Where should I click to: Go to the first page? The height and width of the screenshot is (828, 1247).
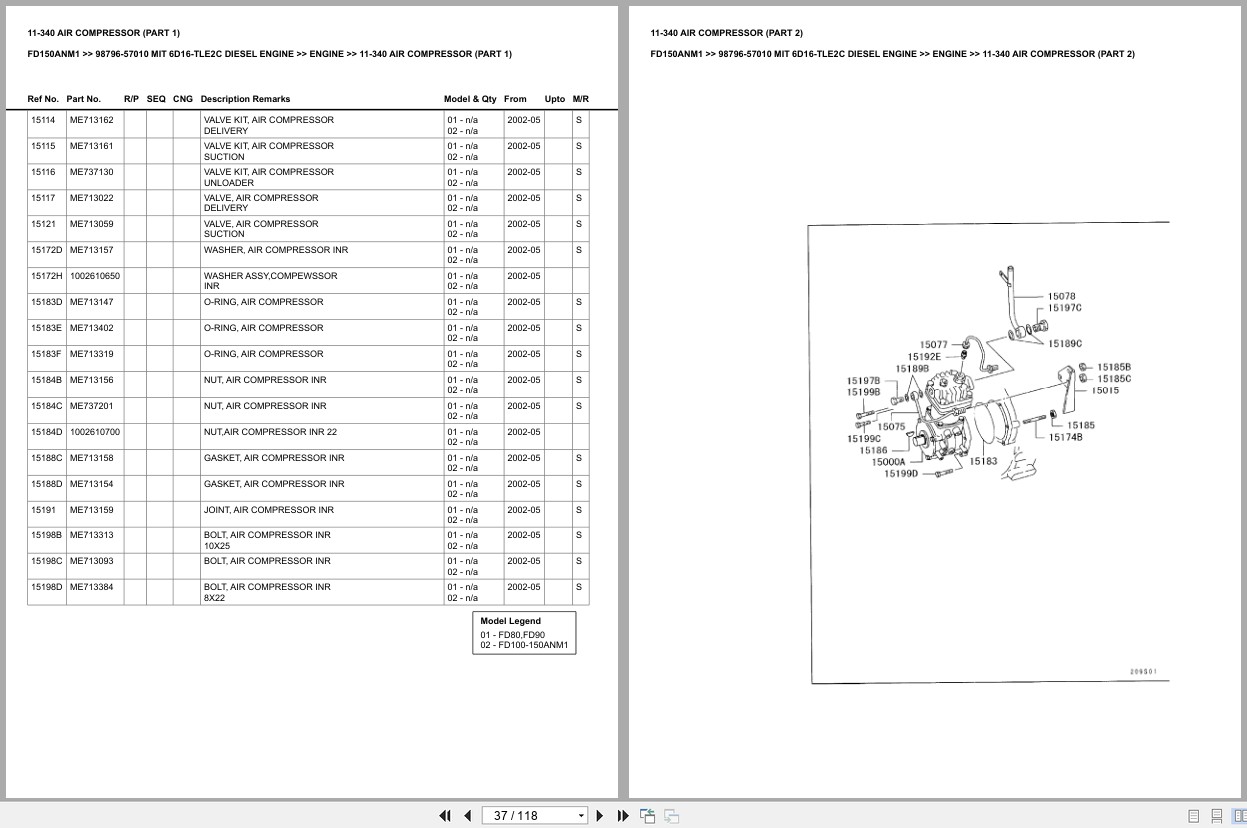point(445,816)
